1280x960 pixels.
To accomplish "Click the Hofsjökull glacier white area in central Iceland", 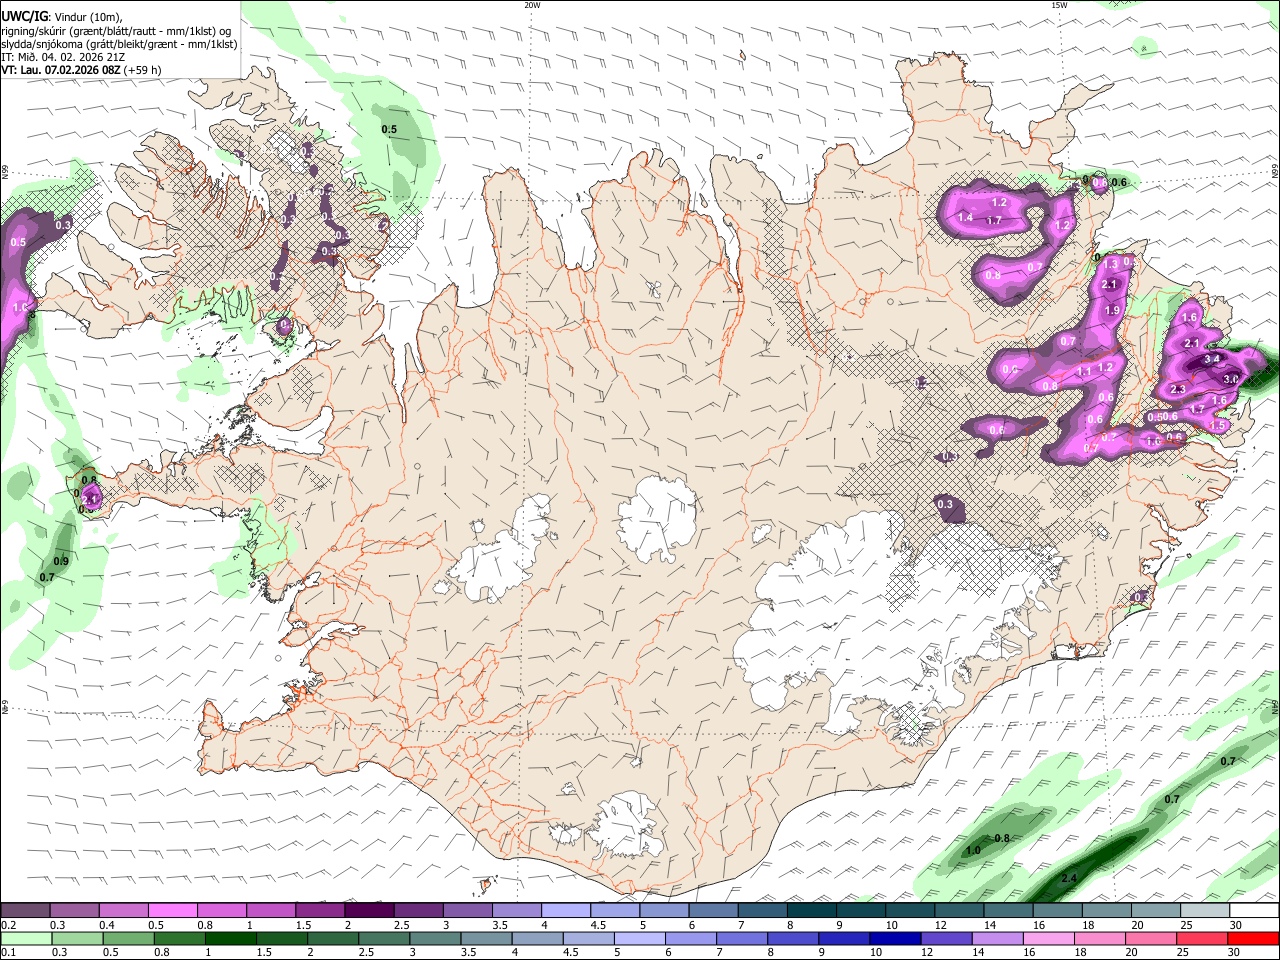I will (658, 518).
